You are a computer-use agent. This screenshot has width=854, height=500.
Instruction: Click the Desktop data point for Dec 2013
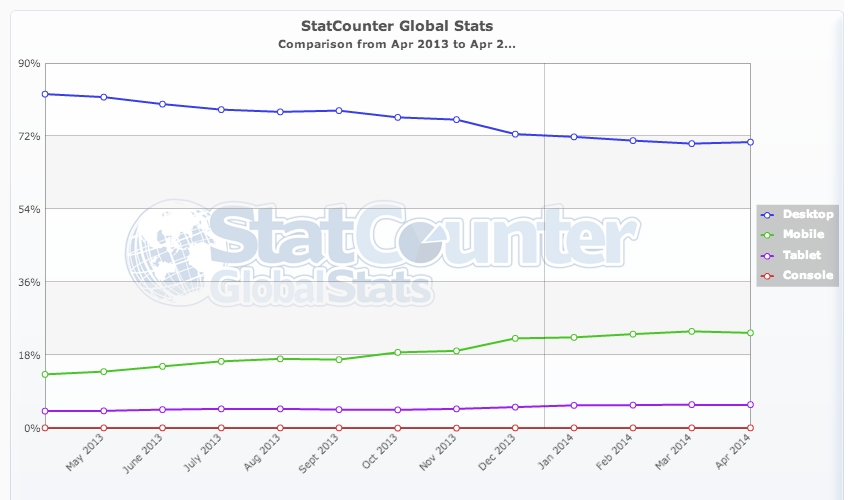[515, 134]
